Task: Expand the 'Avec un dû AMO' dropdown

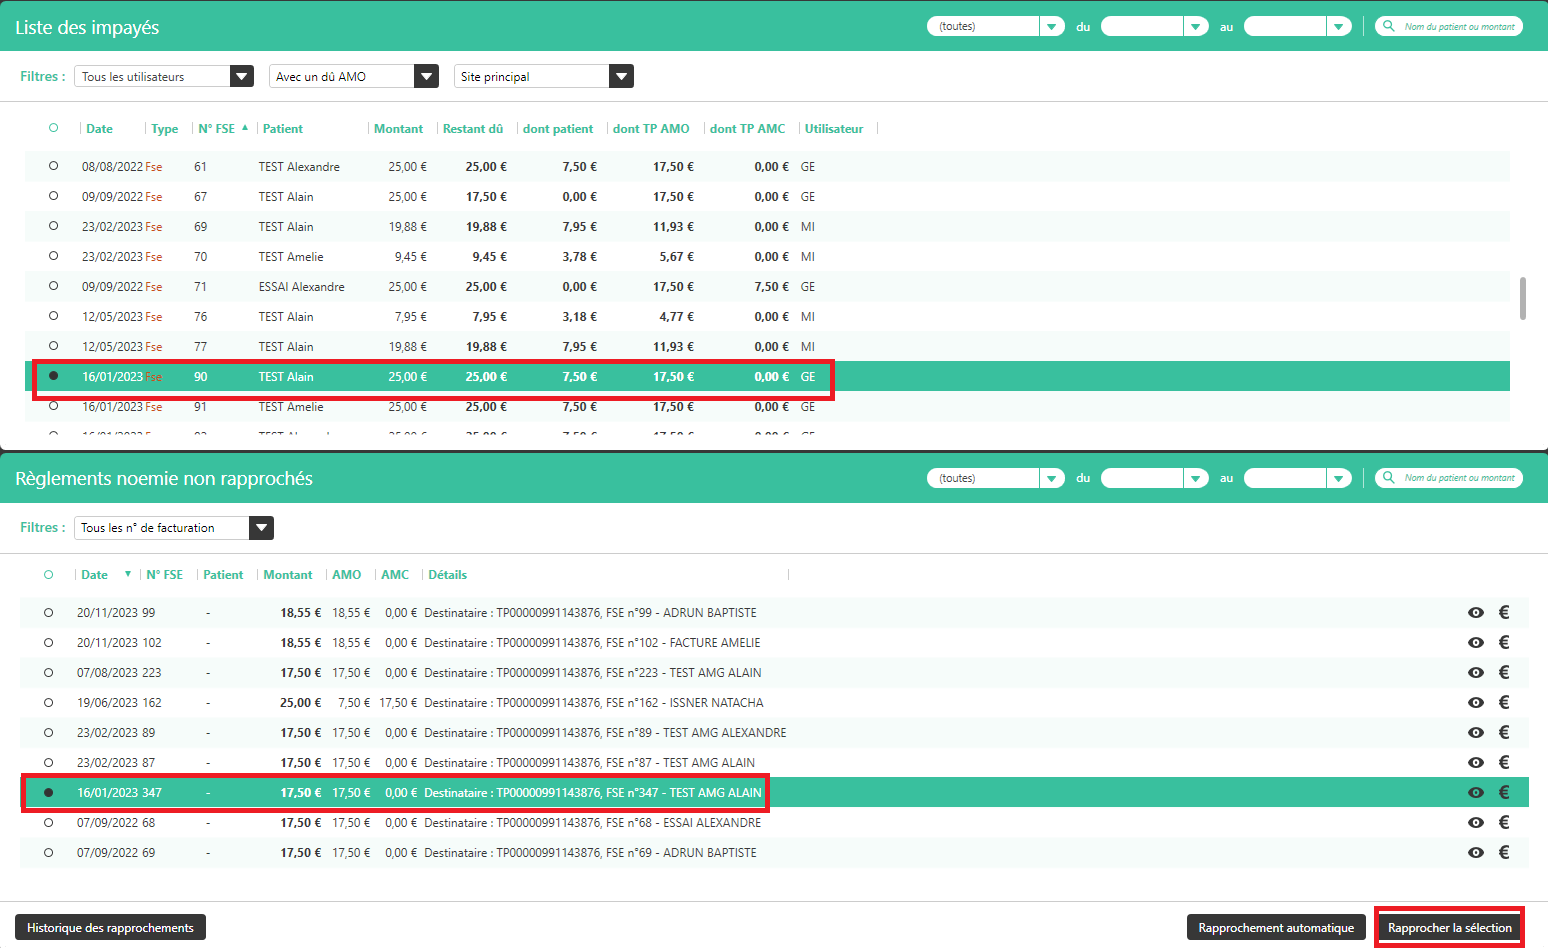Action: click(x=426, y=76)
